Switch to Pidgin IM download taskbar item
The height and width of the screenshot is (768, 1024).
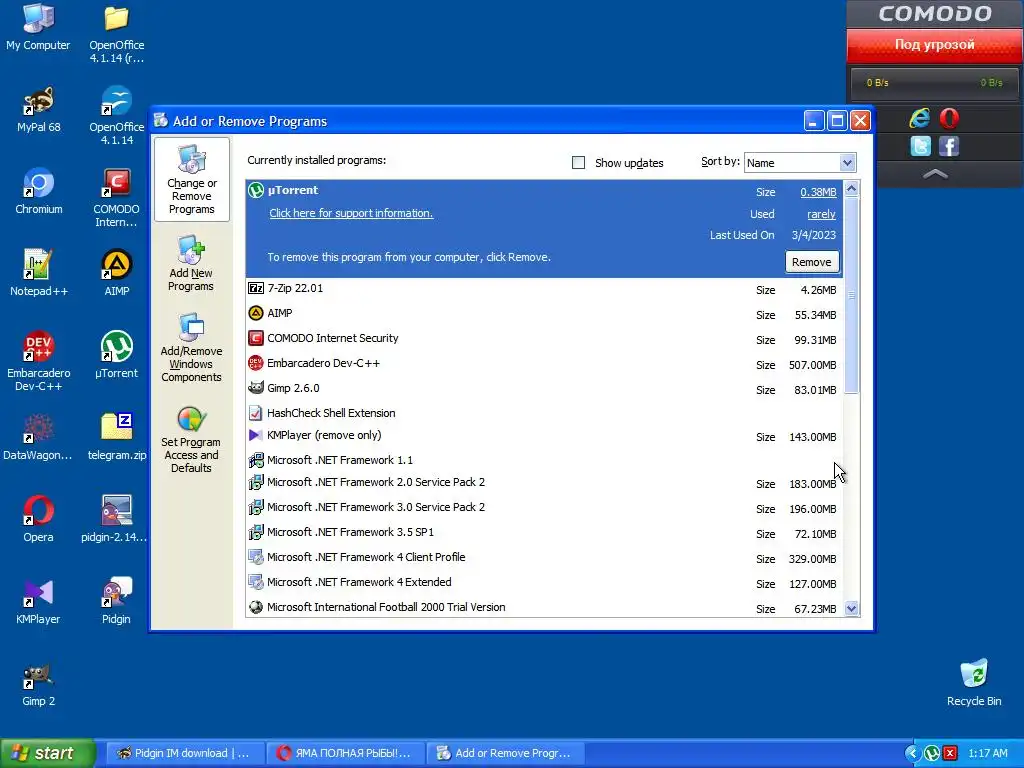click(185, 753)
